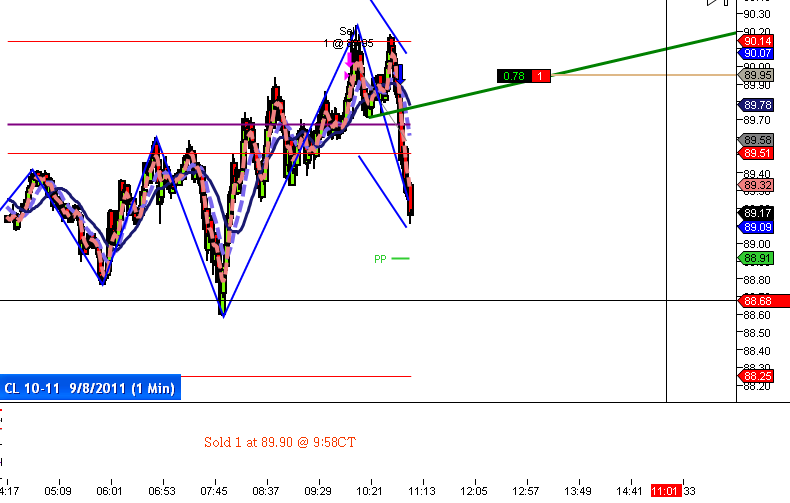This screenshot has height=503, width=790.
Task: Click the 13:49 time axis label
Action: [x=578, y=491]
